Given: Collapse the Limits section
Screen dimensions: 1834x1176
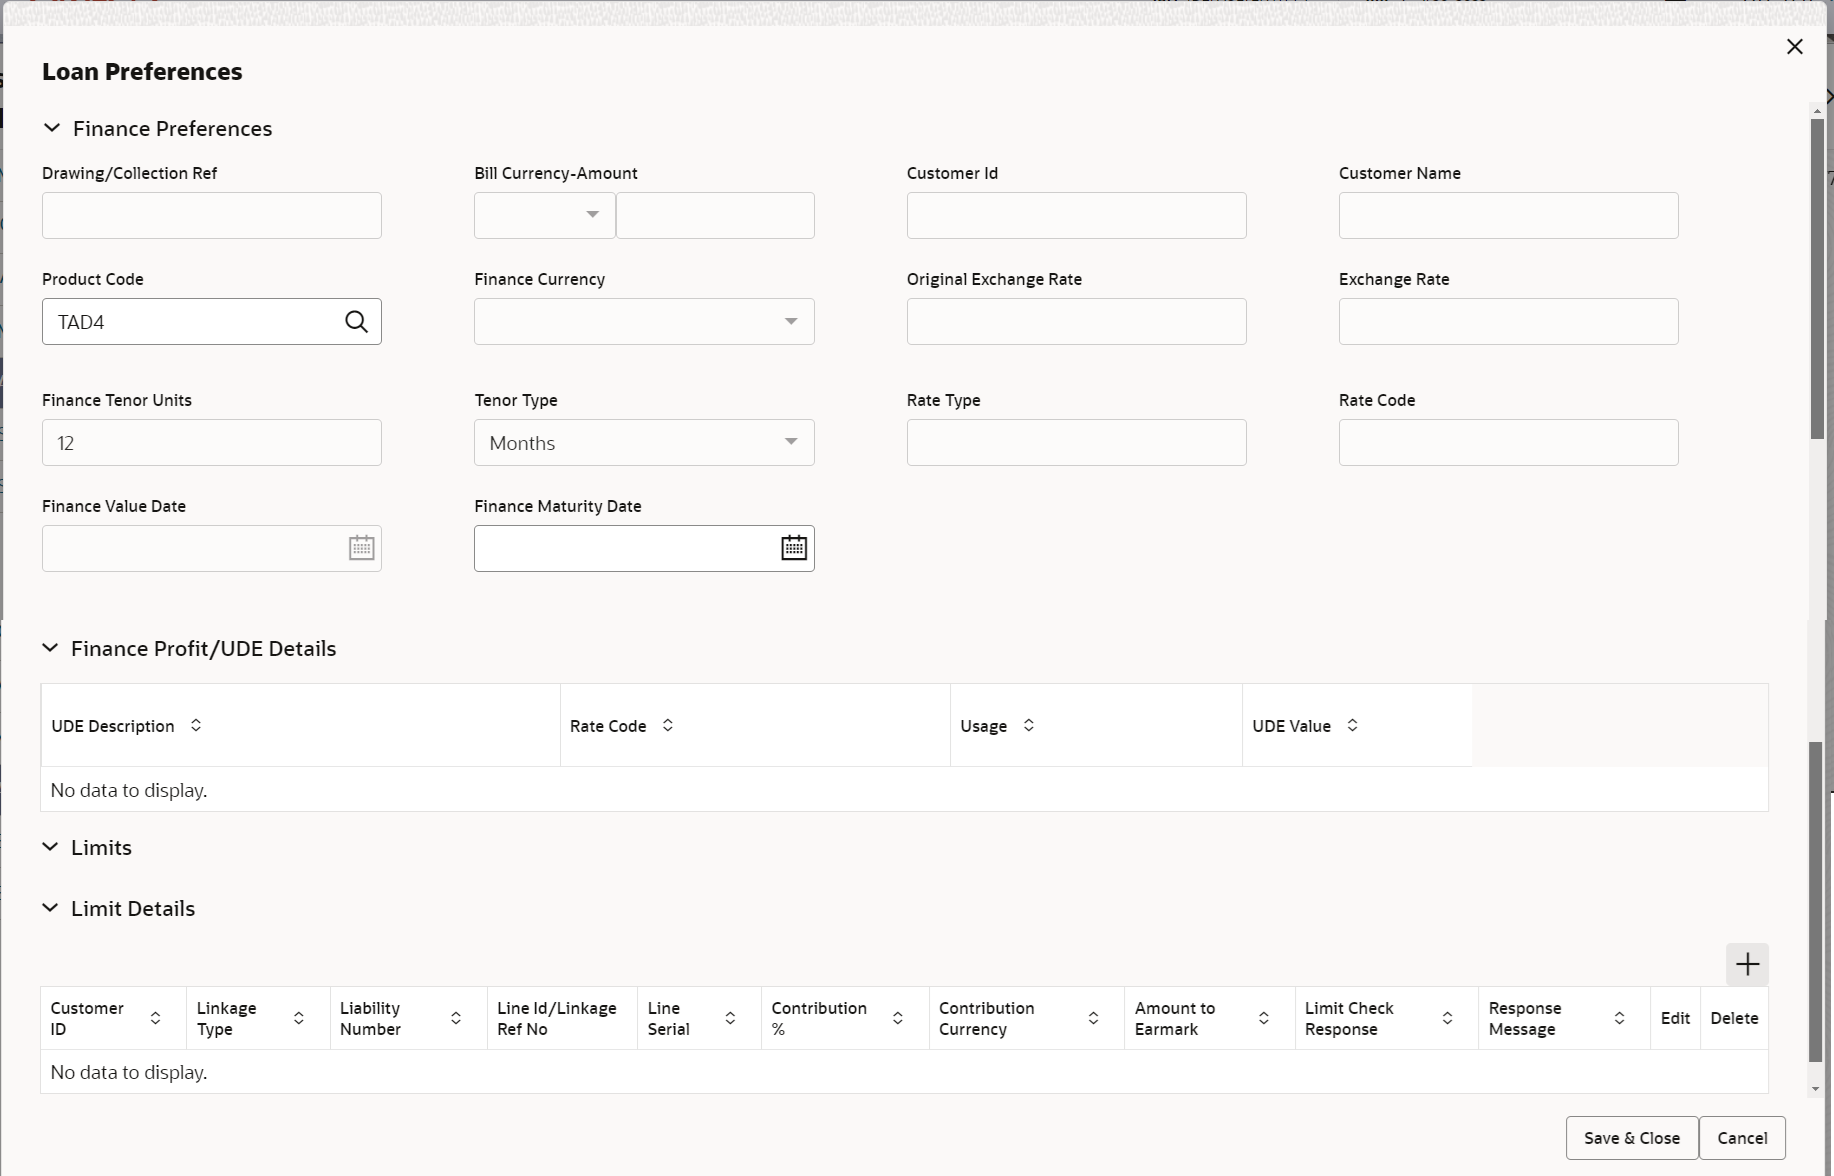Looking at the screenshot, I should click(50, 847).
